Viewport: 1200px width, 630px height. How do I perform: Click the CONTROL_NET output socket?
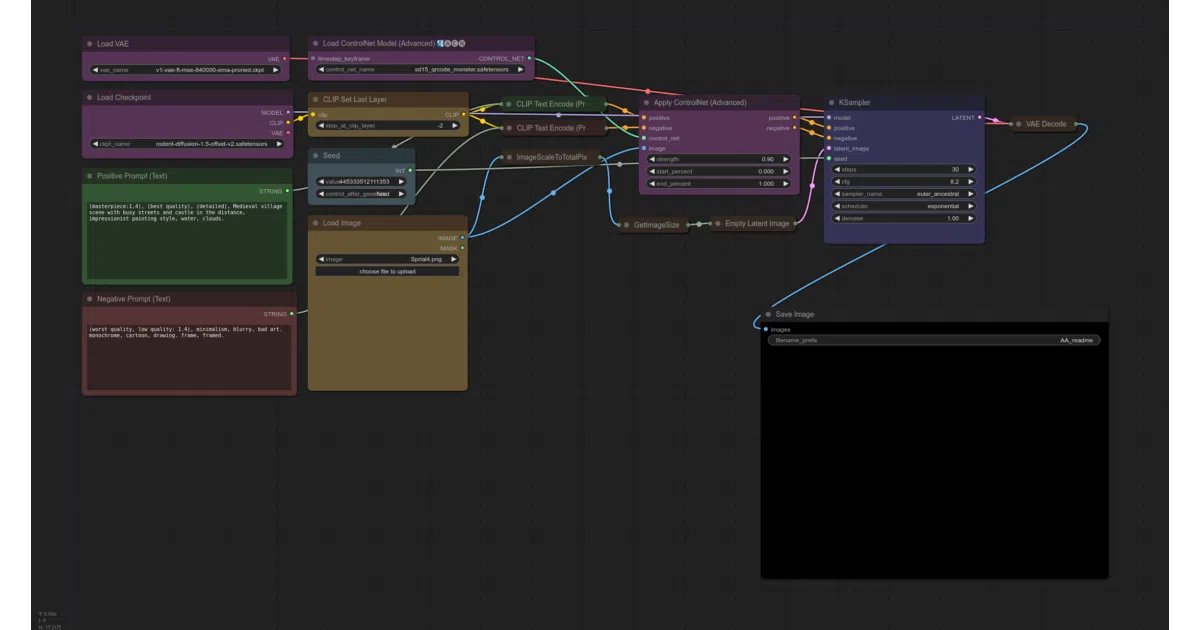[529, 59]
